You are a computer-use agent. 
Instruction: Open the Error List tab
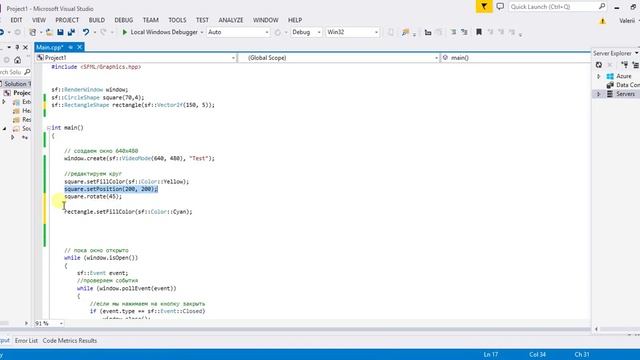tap(26, 340)
